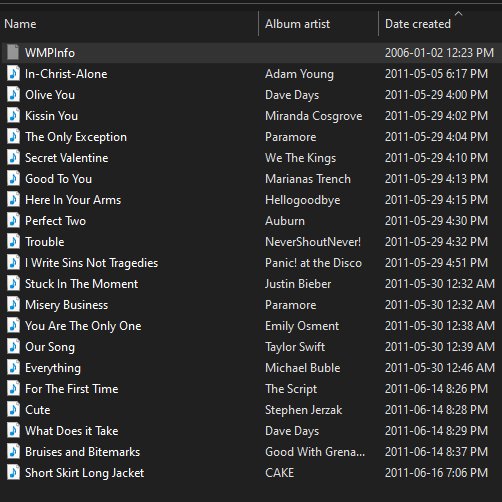Click the Michael Buble artist cell

click(x=303, y=368)
